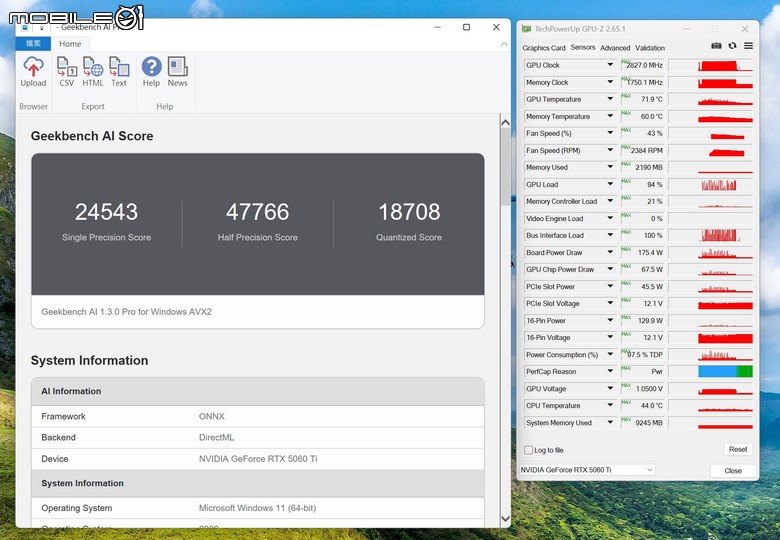This screenshot has width=780, height=540.
Task: Click Half Precision Score value 47766
Action: (x=257, y=212)
